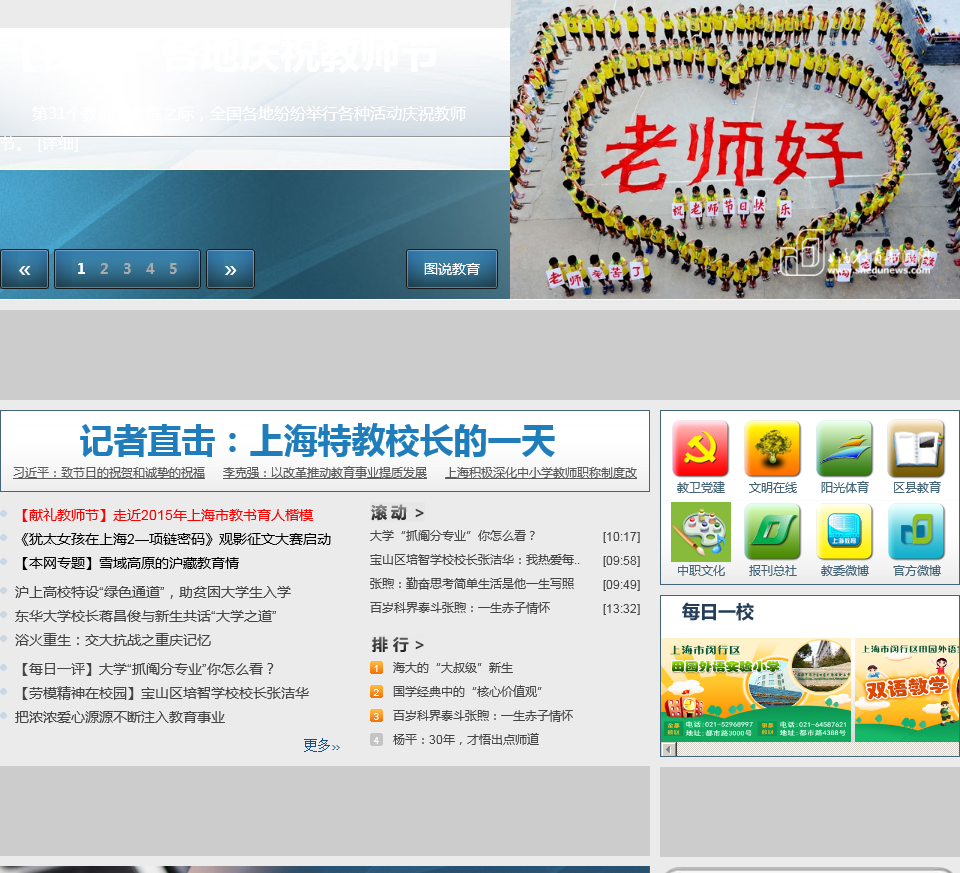Screen dimensions: 960x873
Task: Click the orange rank badge number 2
Action: [x=377, y=692]
